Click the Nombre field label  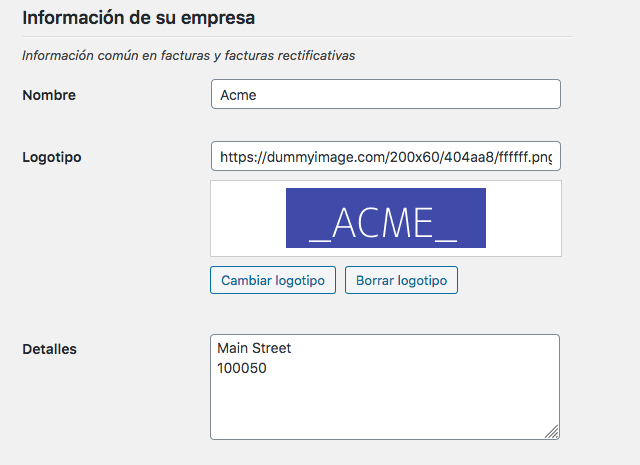(x=49, y=95)
